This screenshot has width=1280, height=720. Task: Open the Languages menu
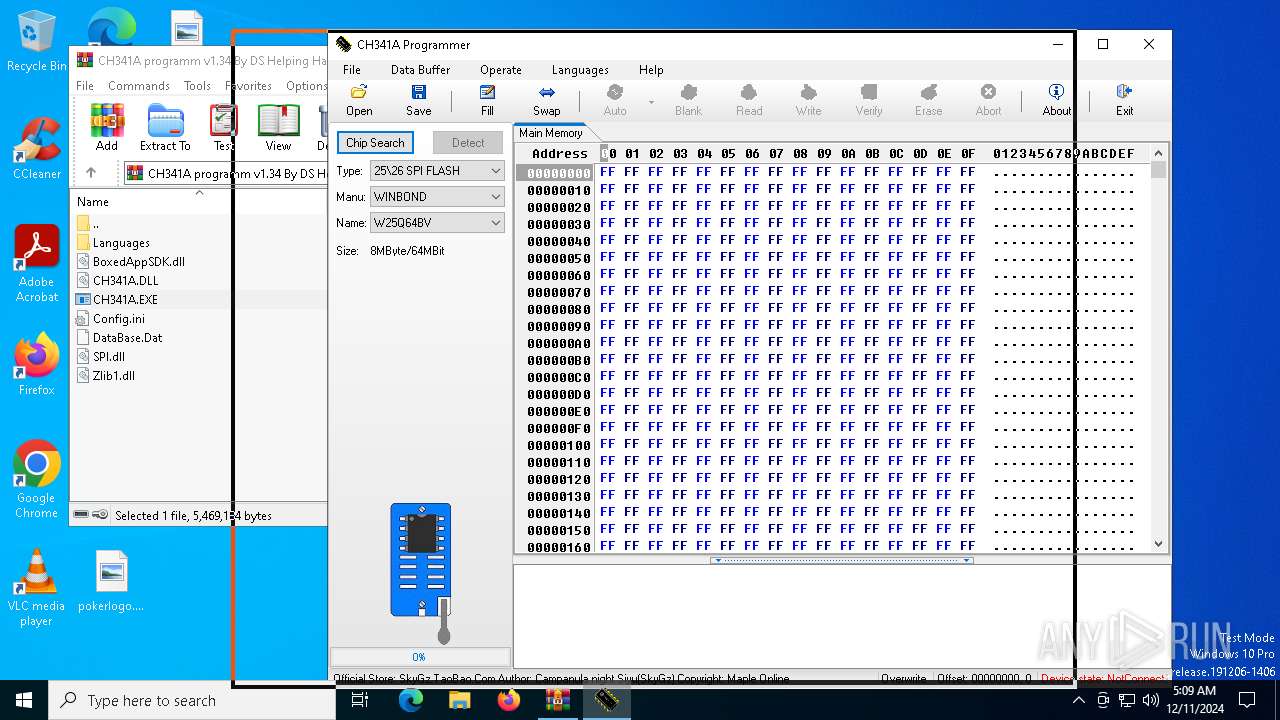(580, 70)
